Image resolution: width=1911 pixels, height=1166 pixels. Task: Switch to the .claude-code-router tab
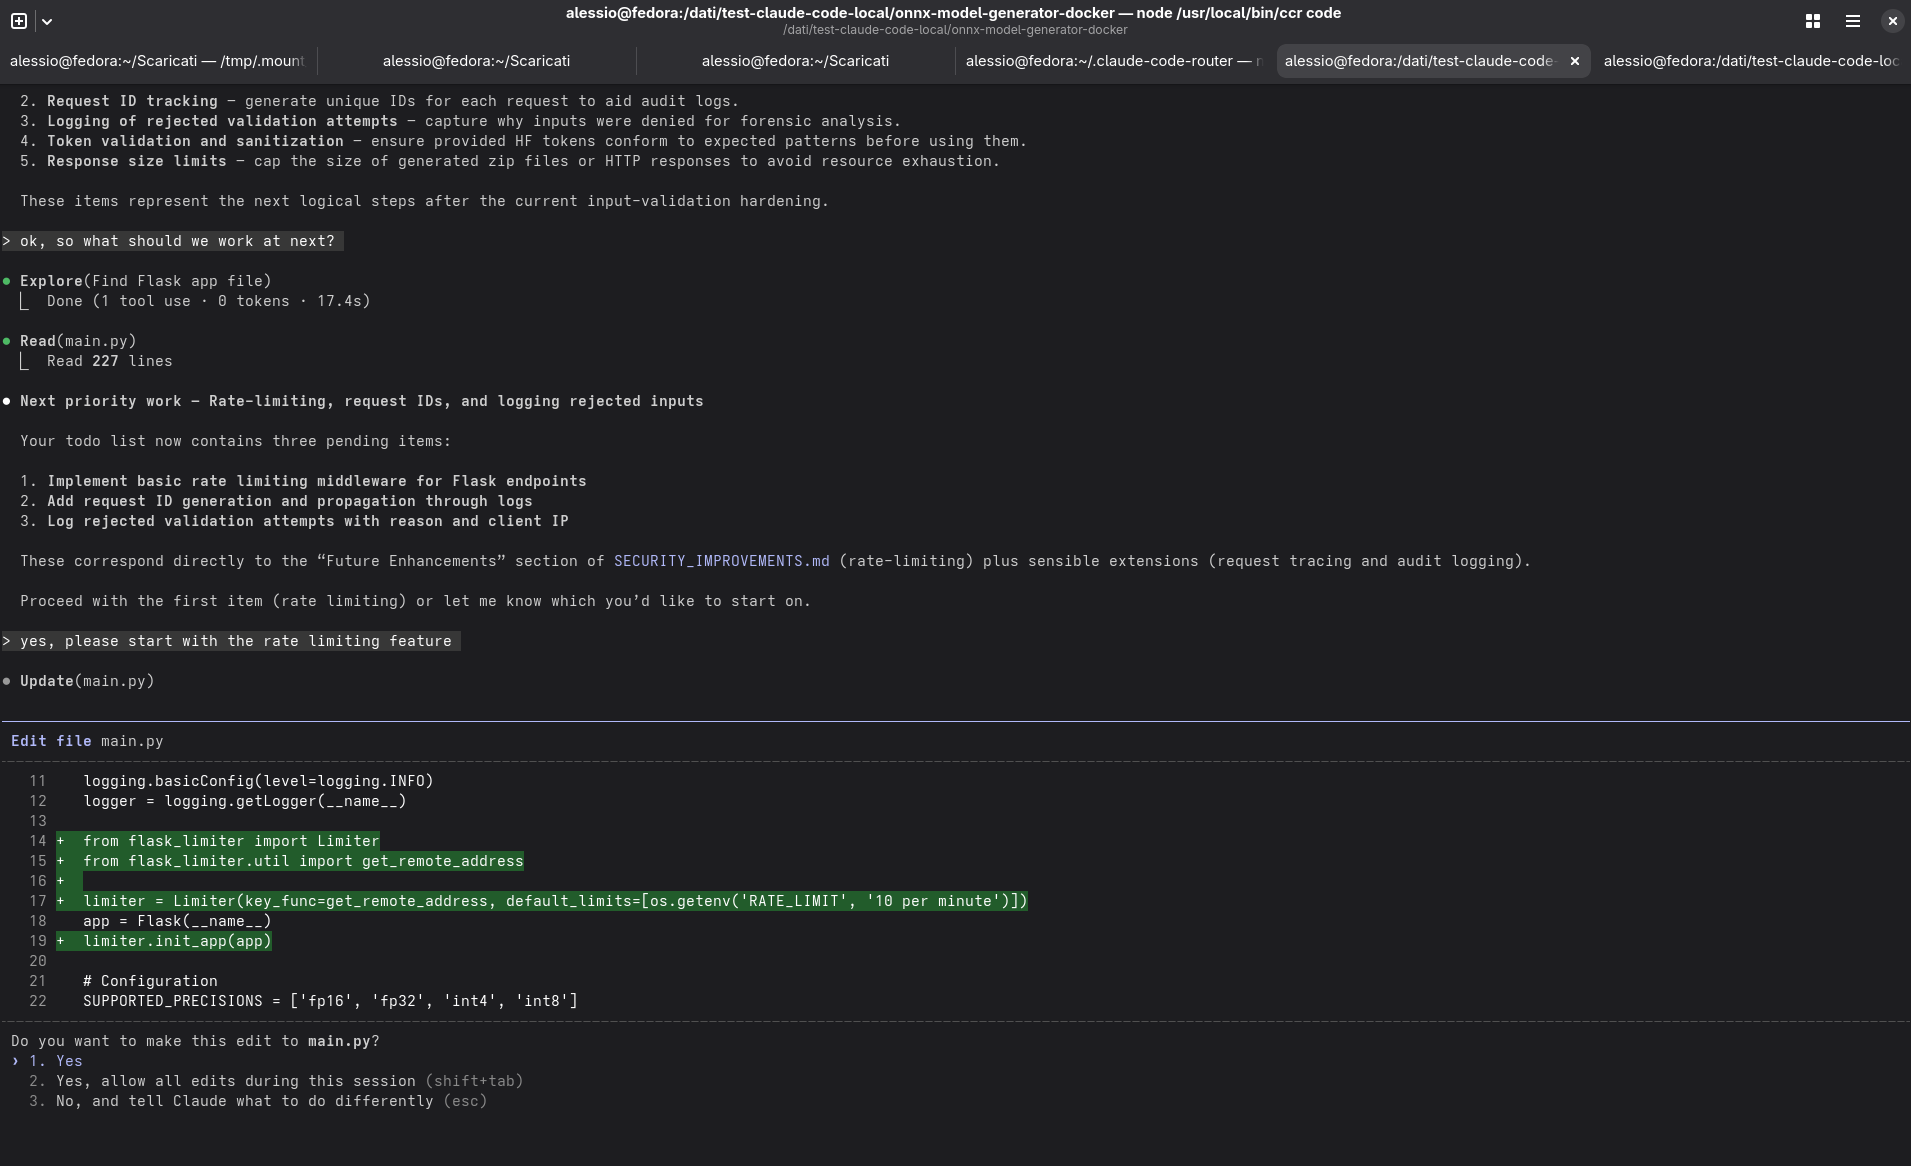click(1113, 61)
